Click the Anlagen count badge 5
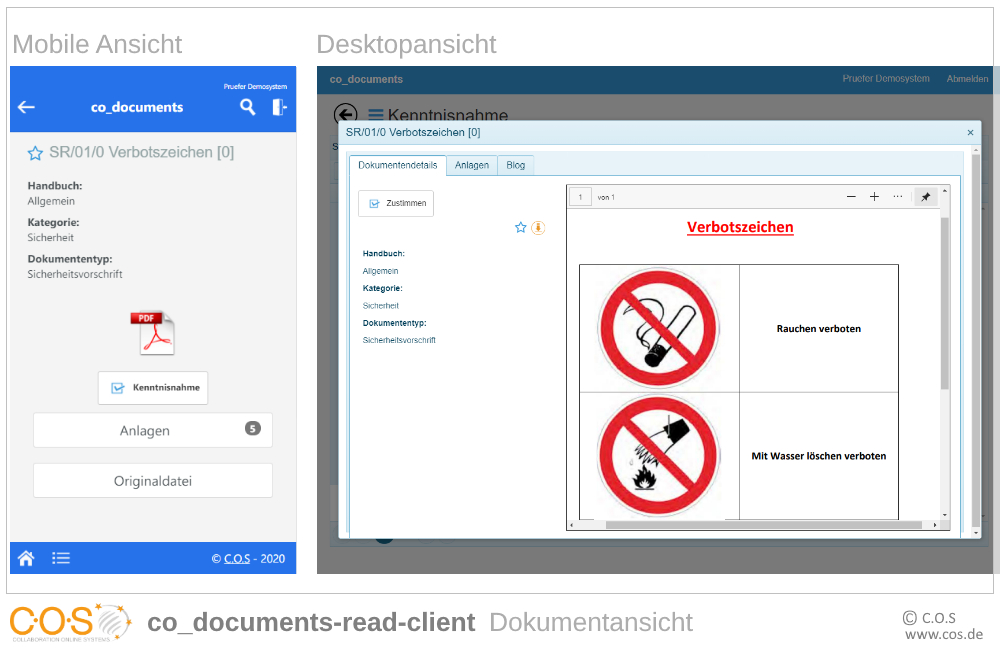The image size is (1000, 650). (253, 429)
